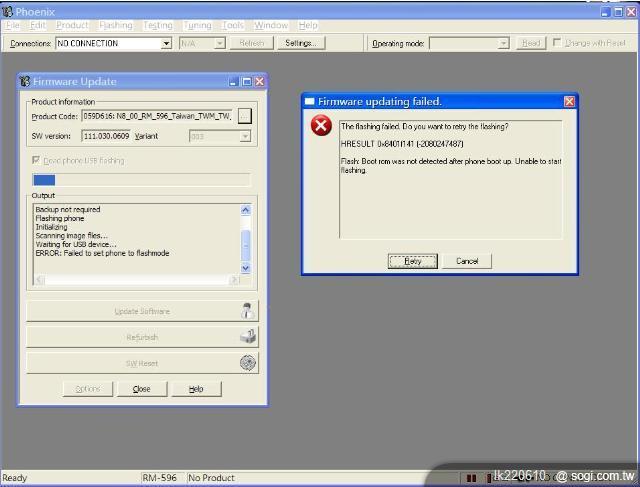This screenshot has width=640, height=487.
Task: Click the Refresh button in toolbar
Action: coord(251,43)
